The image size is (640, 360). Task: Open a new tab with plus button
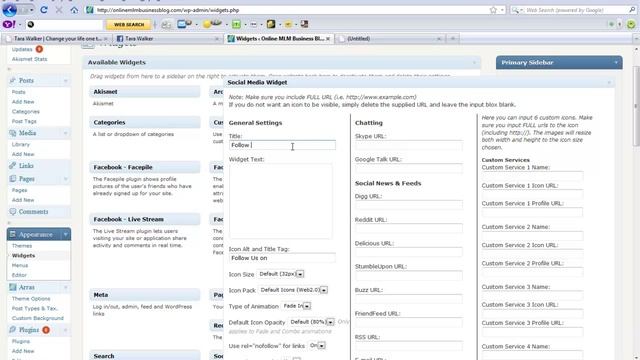453,39
